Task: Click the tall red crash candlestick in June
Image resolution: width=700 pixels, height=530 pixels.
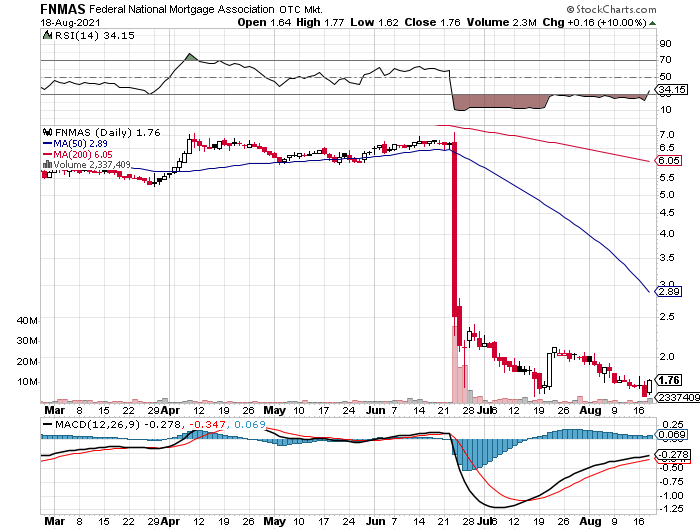Action: pyautogui.click(x=454, y=230)
